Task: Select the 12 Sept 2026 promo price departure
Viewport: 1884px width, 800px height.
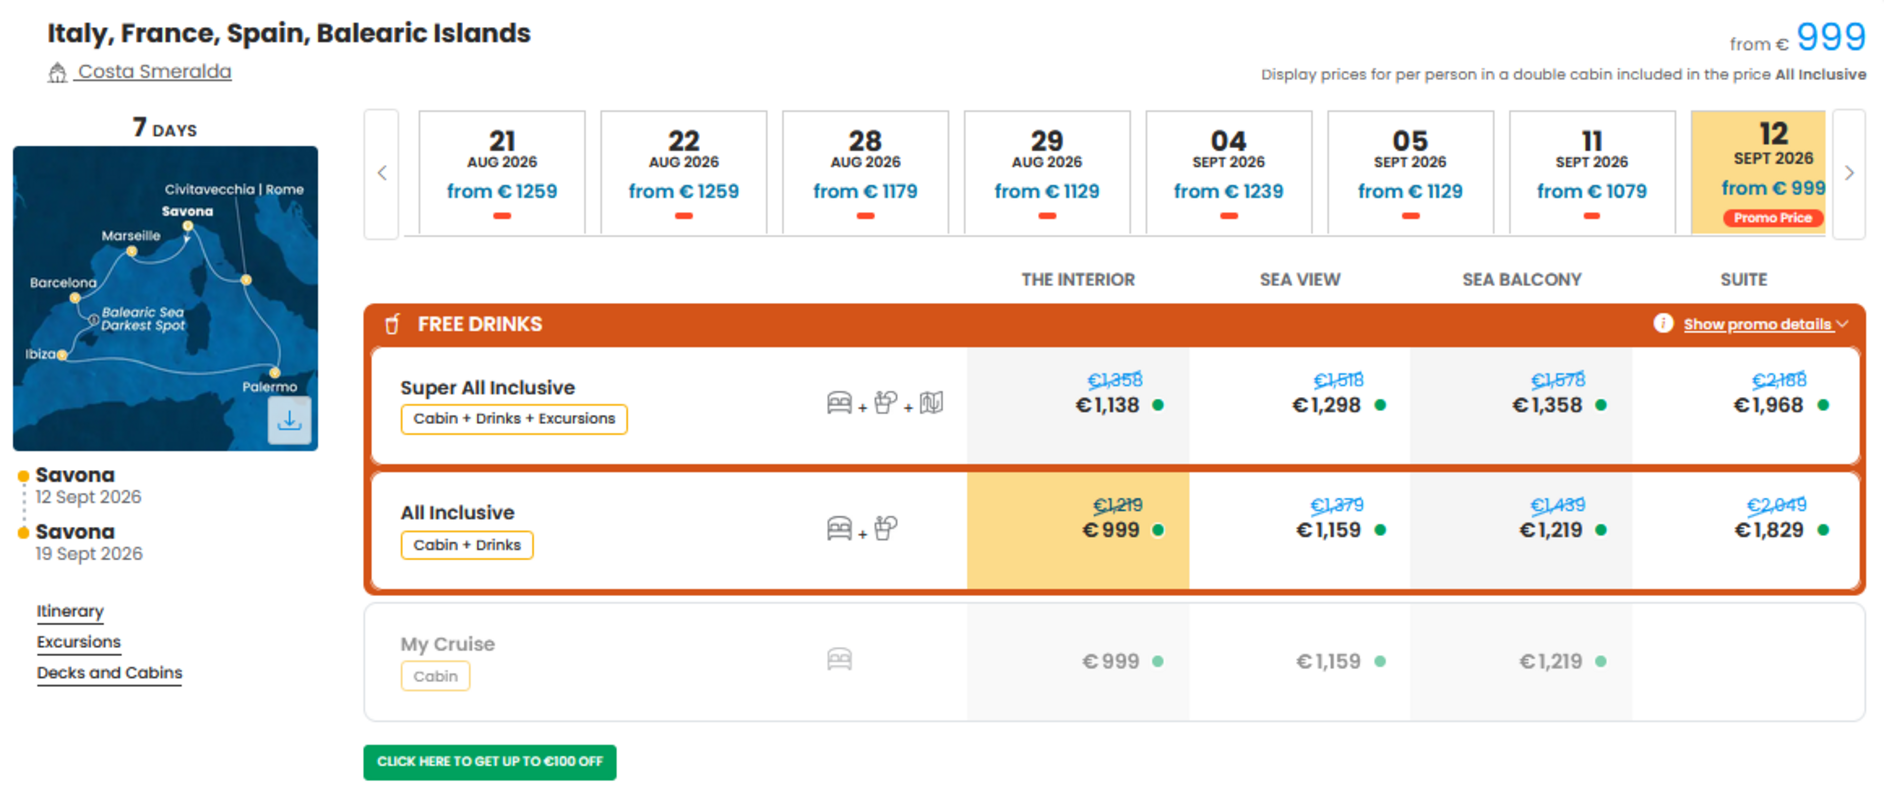Action: click(x=1759, y=173)
